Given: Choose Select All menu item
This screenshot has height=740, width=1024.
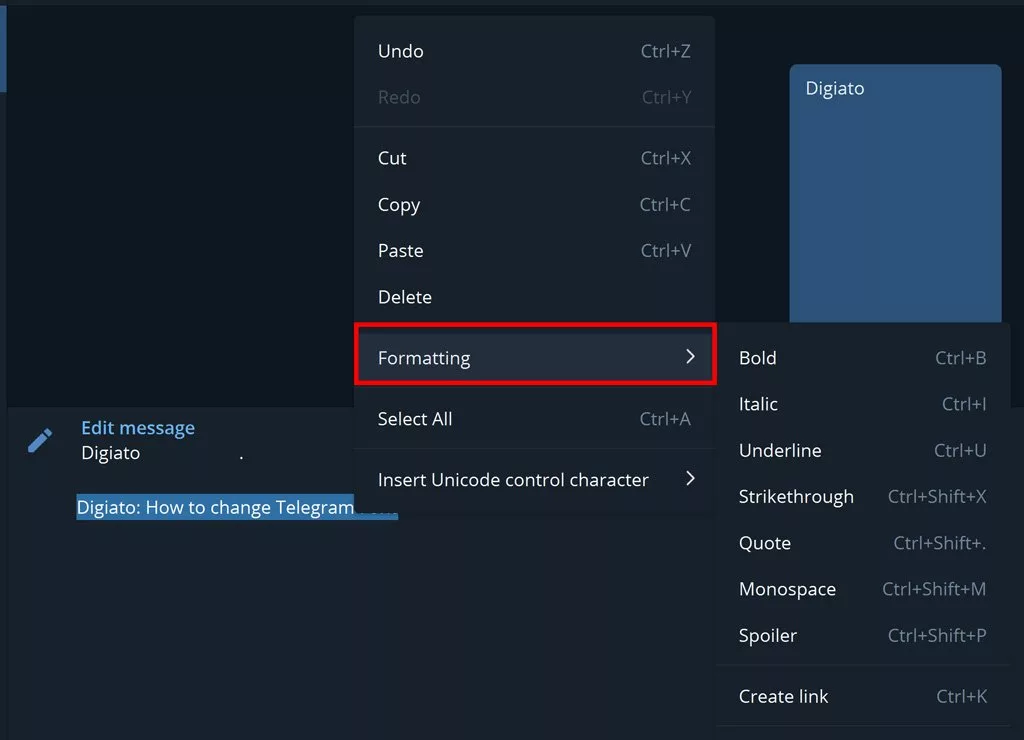Looking at the screenshot, I should coord(415,419).
